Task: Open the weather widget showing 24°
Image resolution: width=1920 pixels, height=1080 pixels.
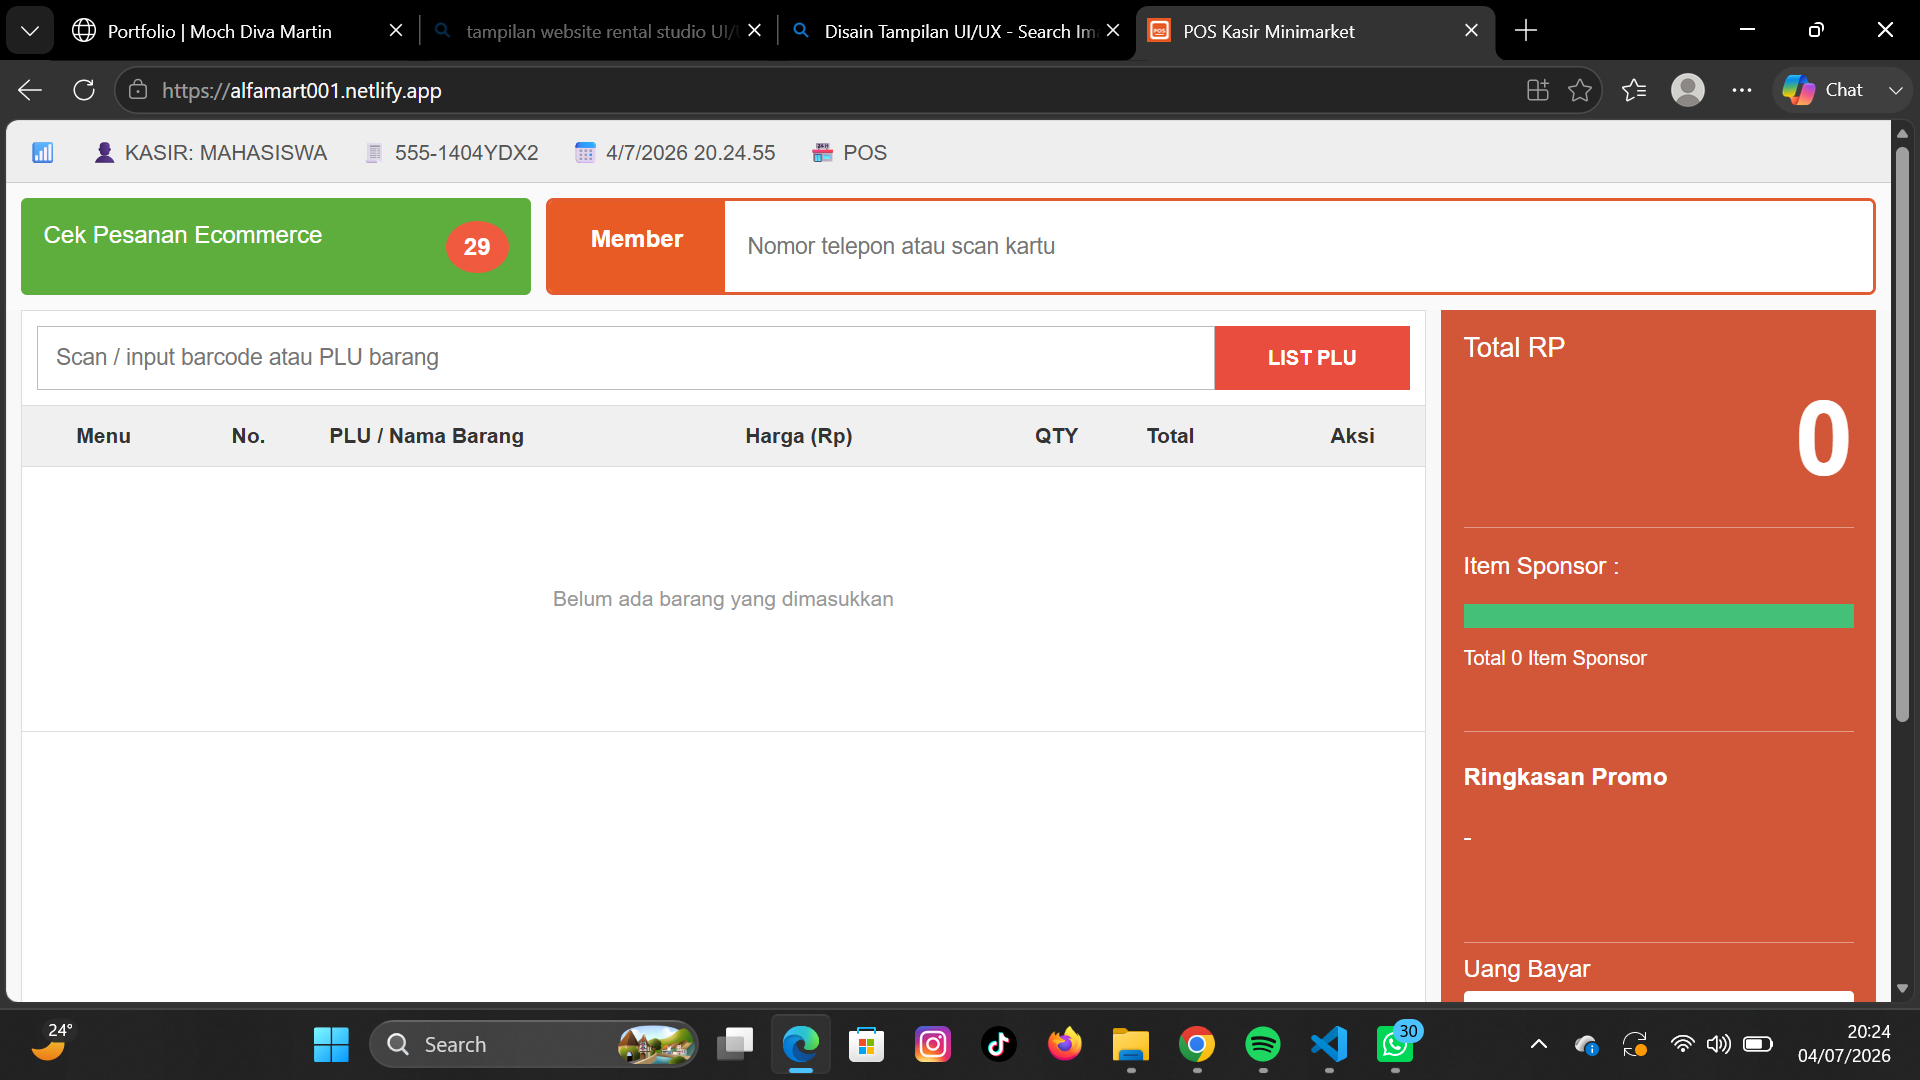Action: pyautogui.click(x=50, y=1042)
